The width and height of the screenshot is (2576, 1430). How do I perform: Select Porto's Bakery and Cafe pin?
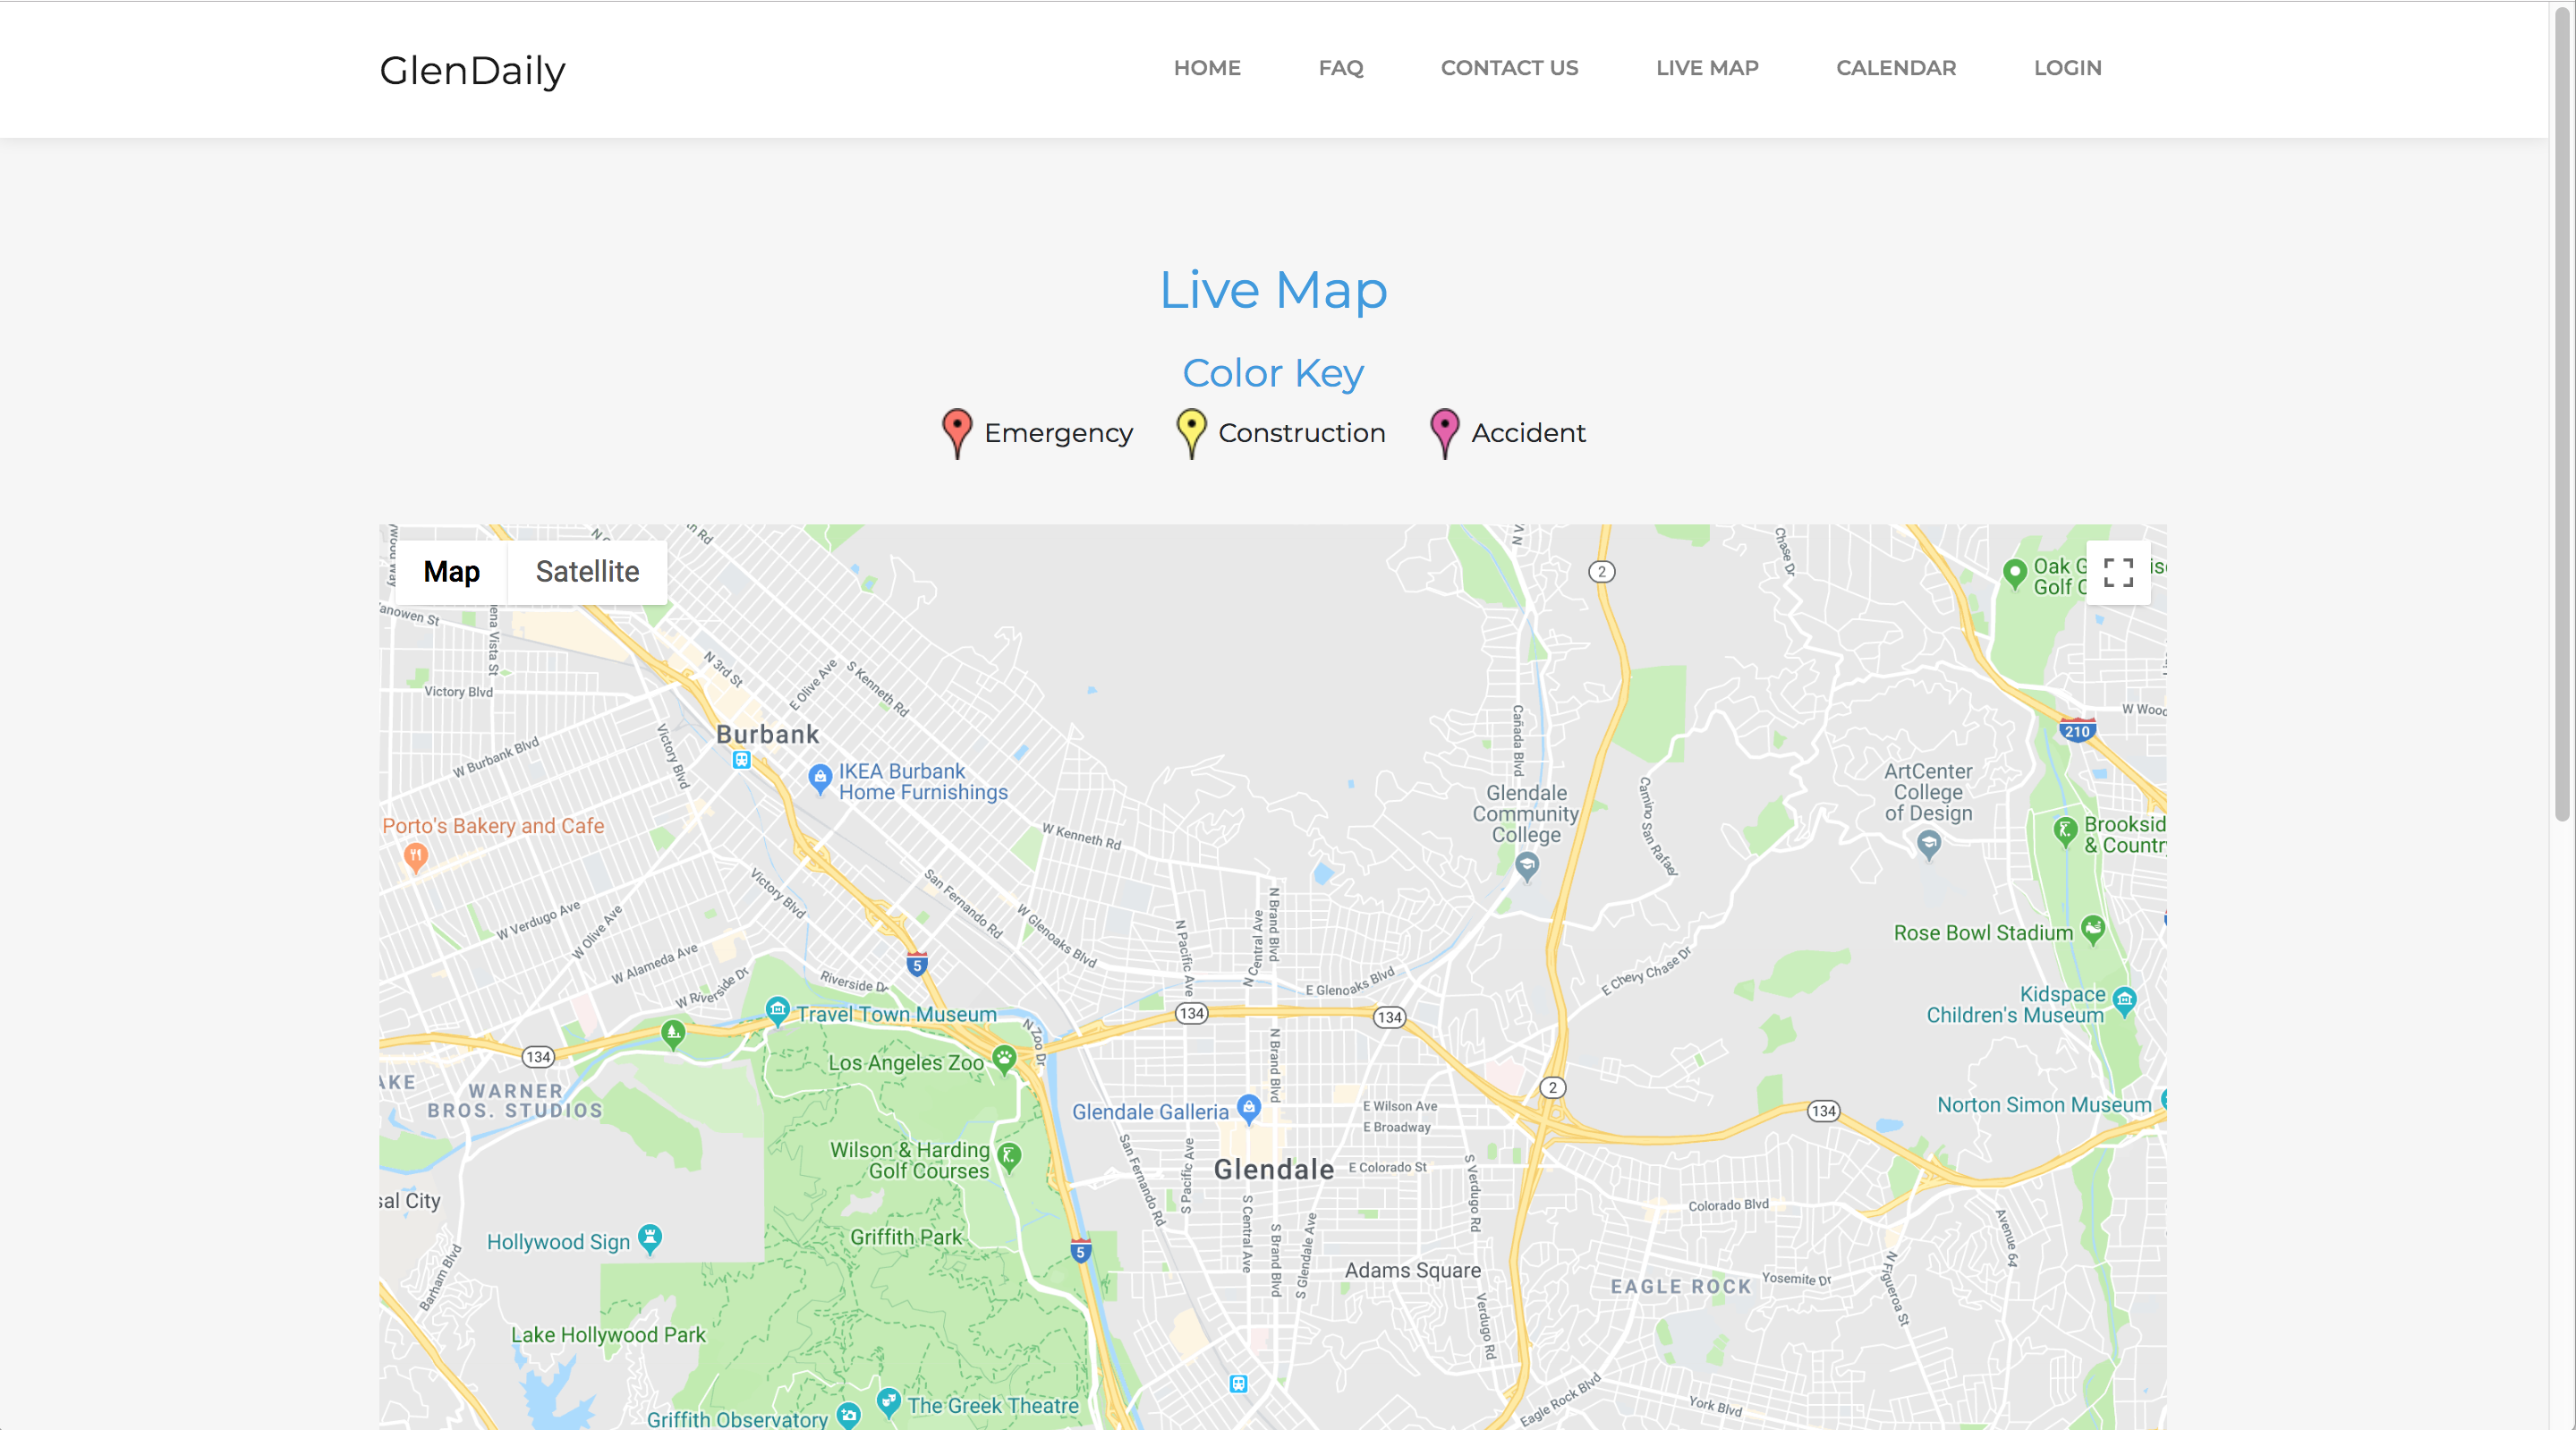click(x=416, y=858)
